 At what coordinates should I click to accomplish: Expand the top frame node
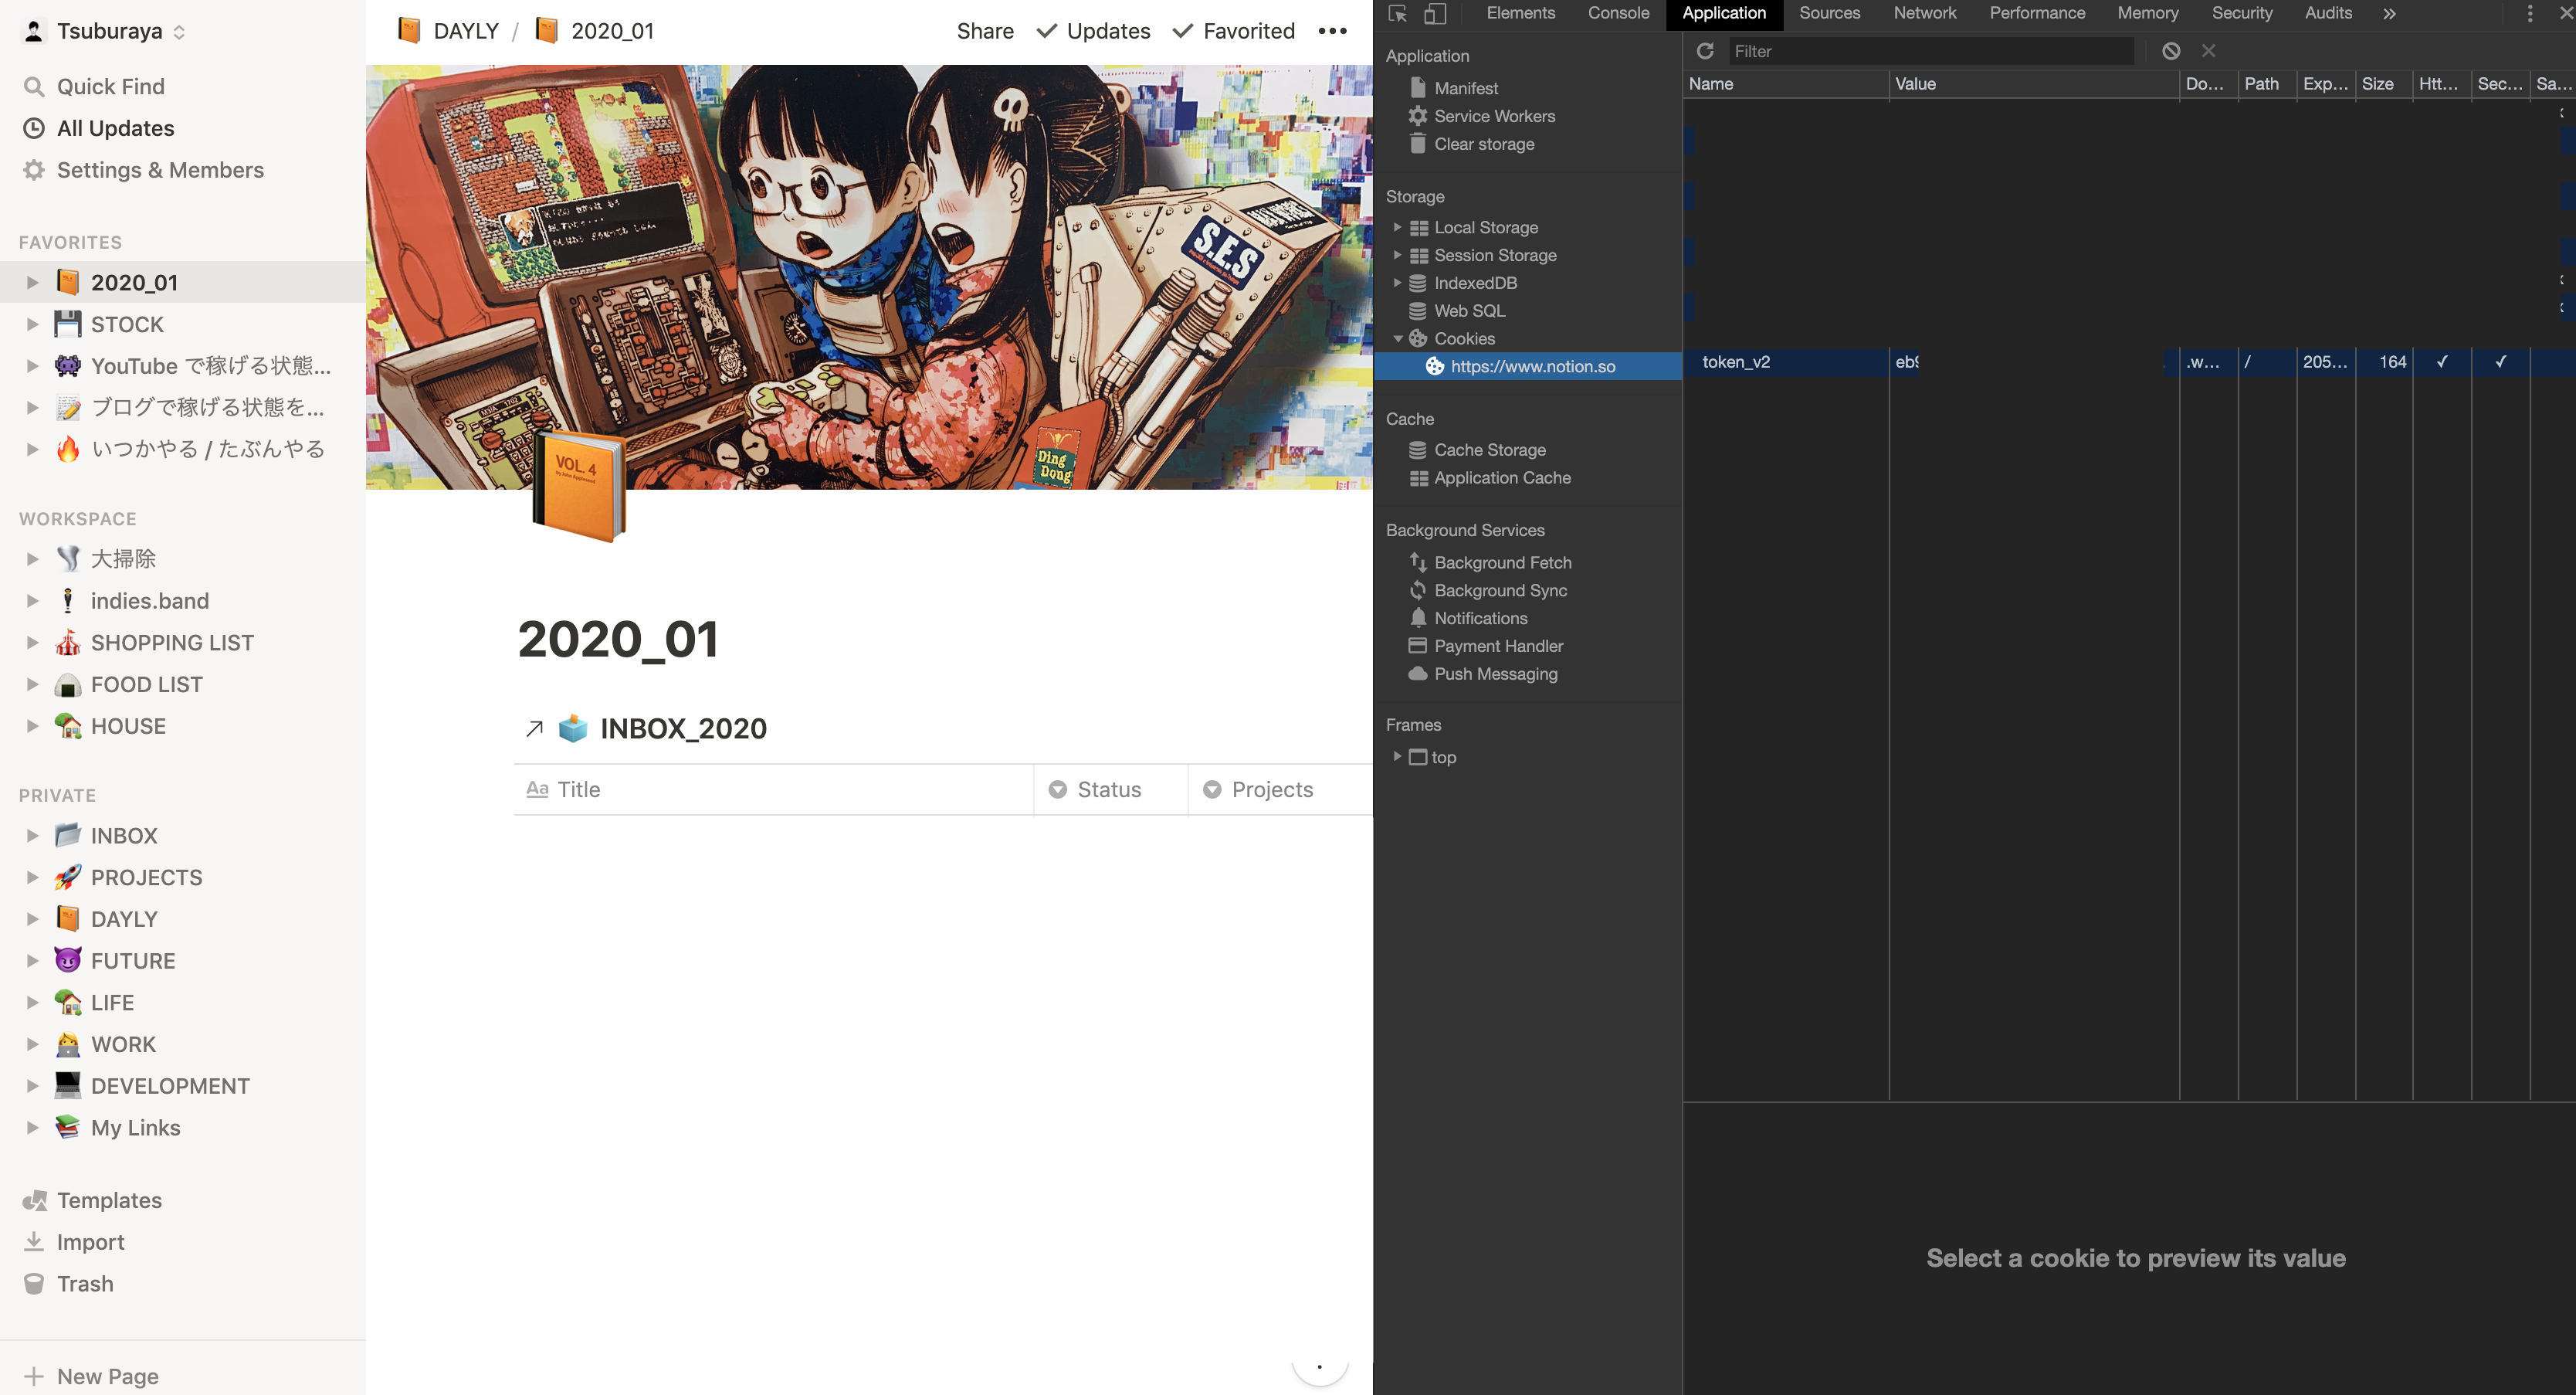coord(1397,757)
